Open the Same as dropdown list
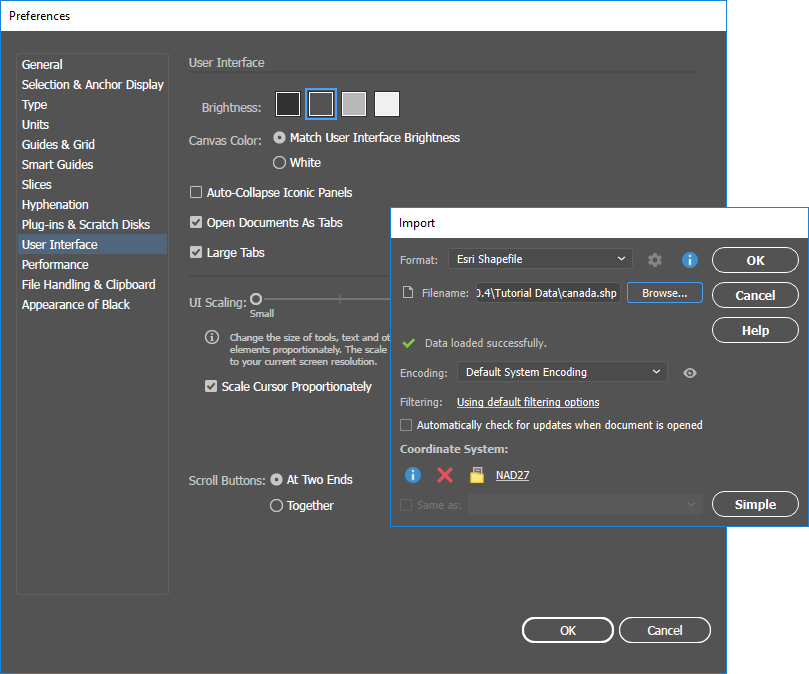The image size is (809, 674). click(x=585, y=504)
